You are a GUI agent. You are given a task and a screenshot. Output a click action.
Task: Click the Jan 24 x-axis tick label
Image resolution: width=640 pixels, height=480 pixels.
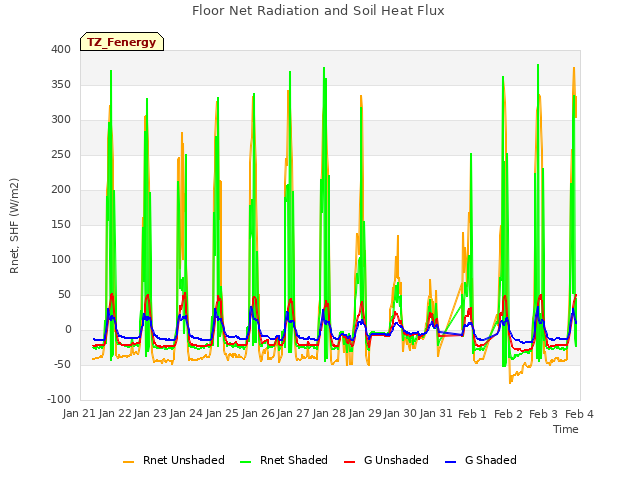coord(187,414)
